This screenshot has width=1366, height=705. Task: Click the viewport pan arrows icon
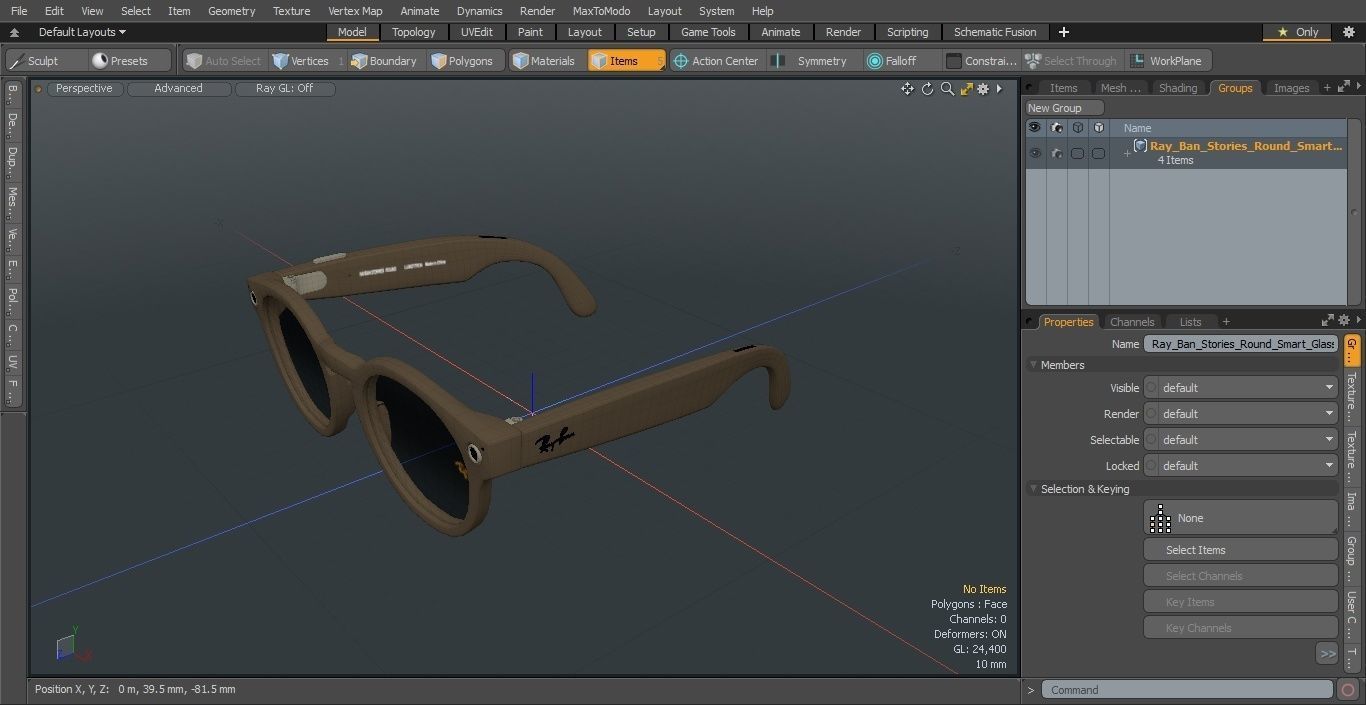pos(907,89)
